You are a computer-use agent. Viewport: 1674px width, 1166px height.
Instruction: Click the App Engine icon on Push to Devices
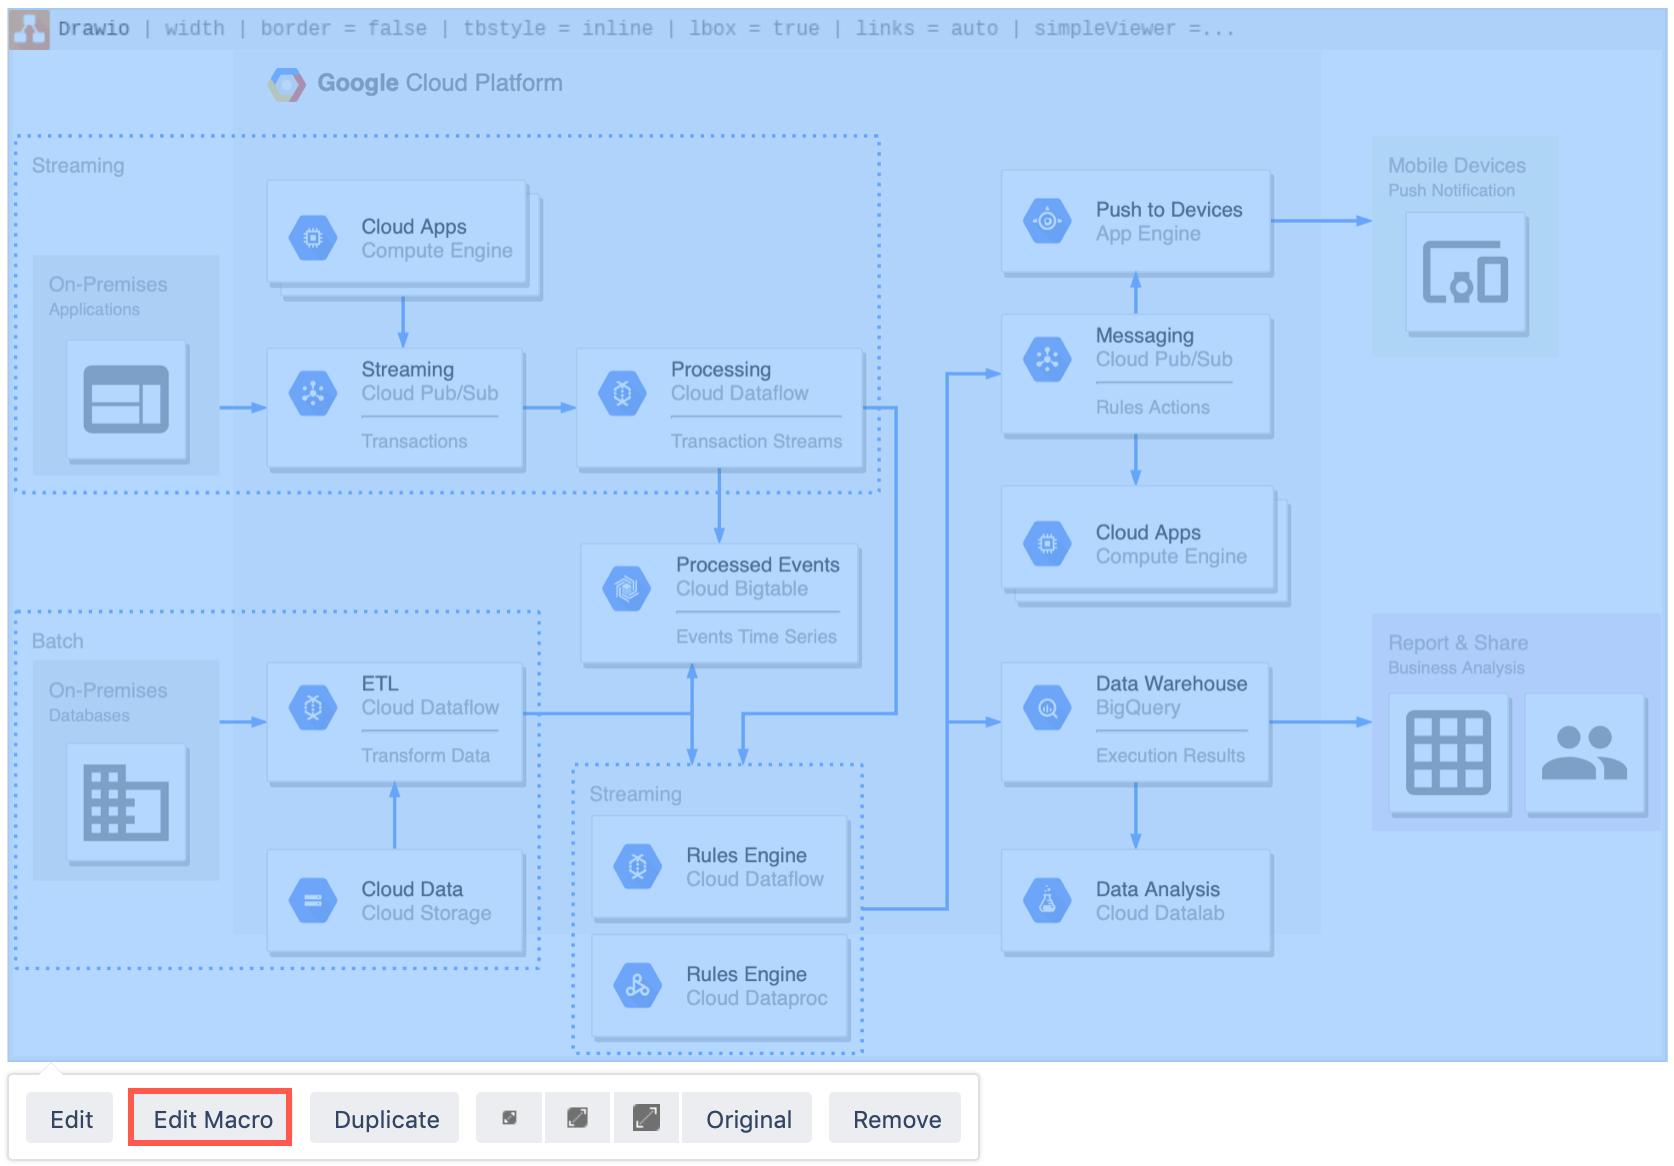(1046, 221)
